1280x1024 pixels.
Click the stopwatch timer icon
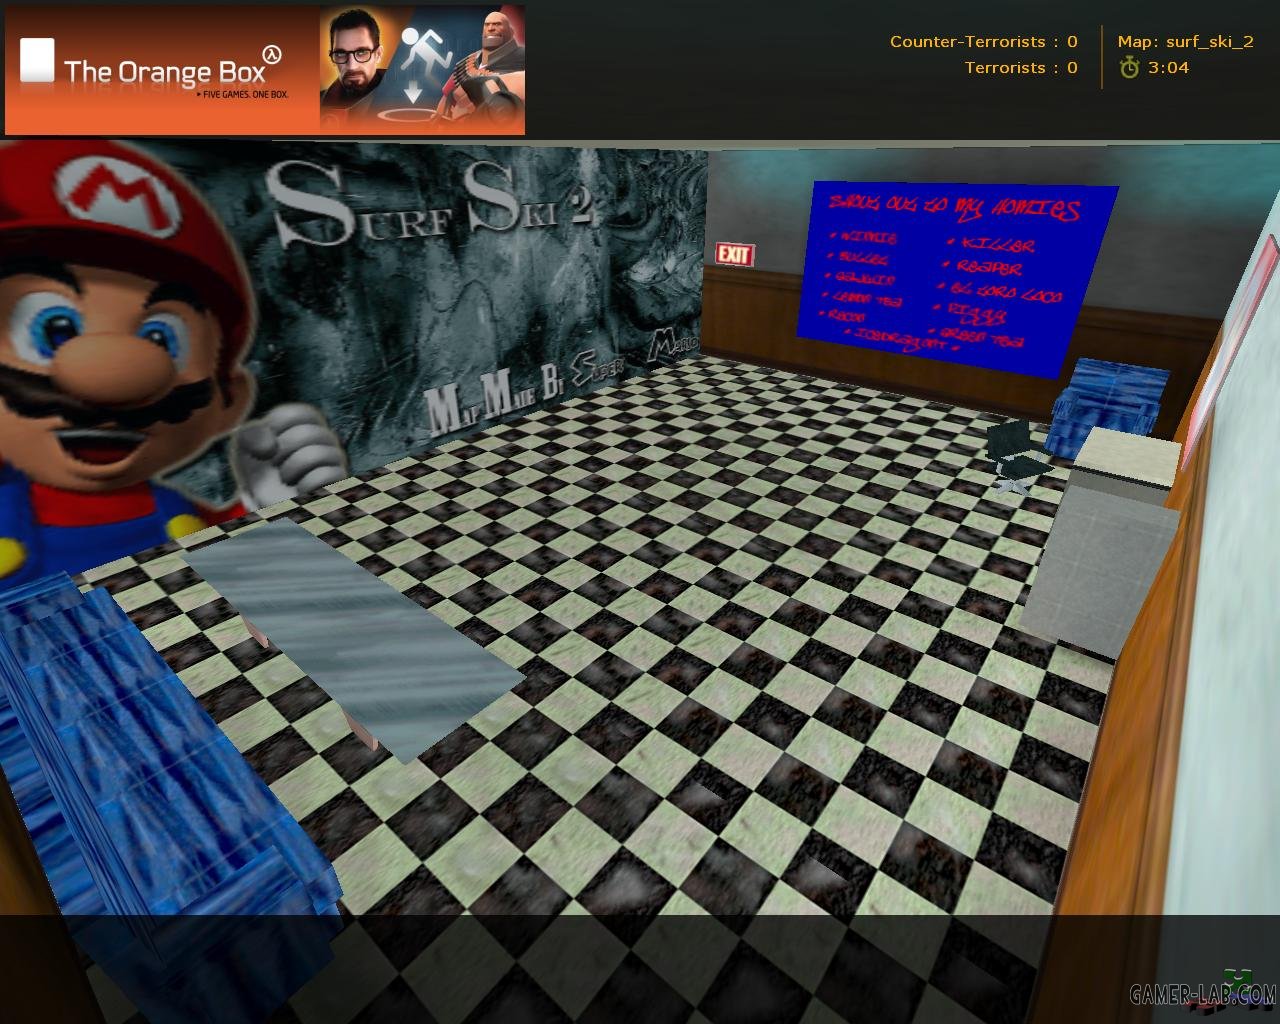[x=1129, y=68]
